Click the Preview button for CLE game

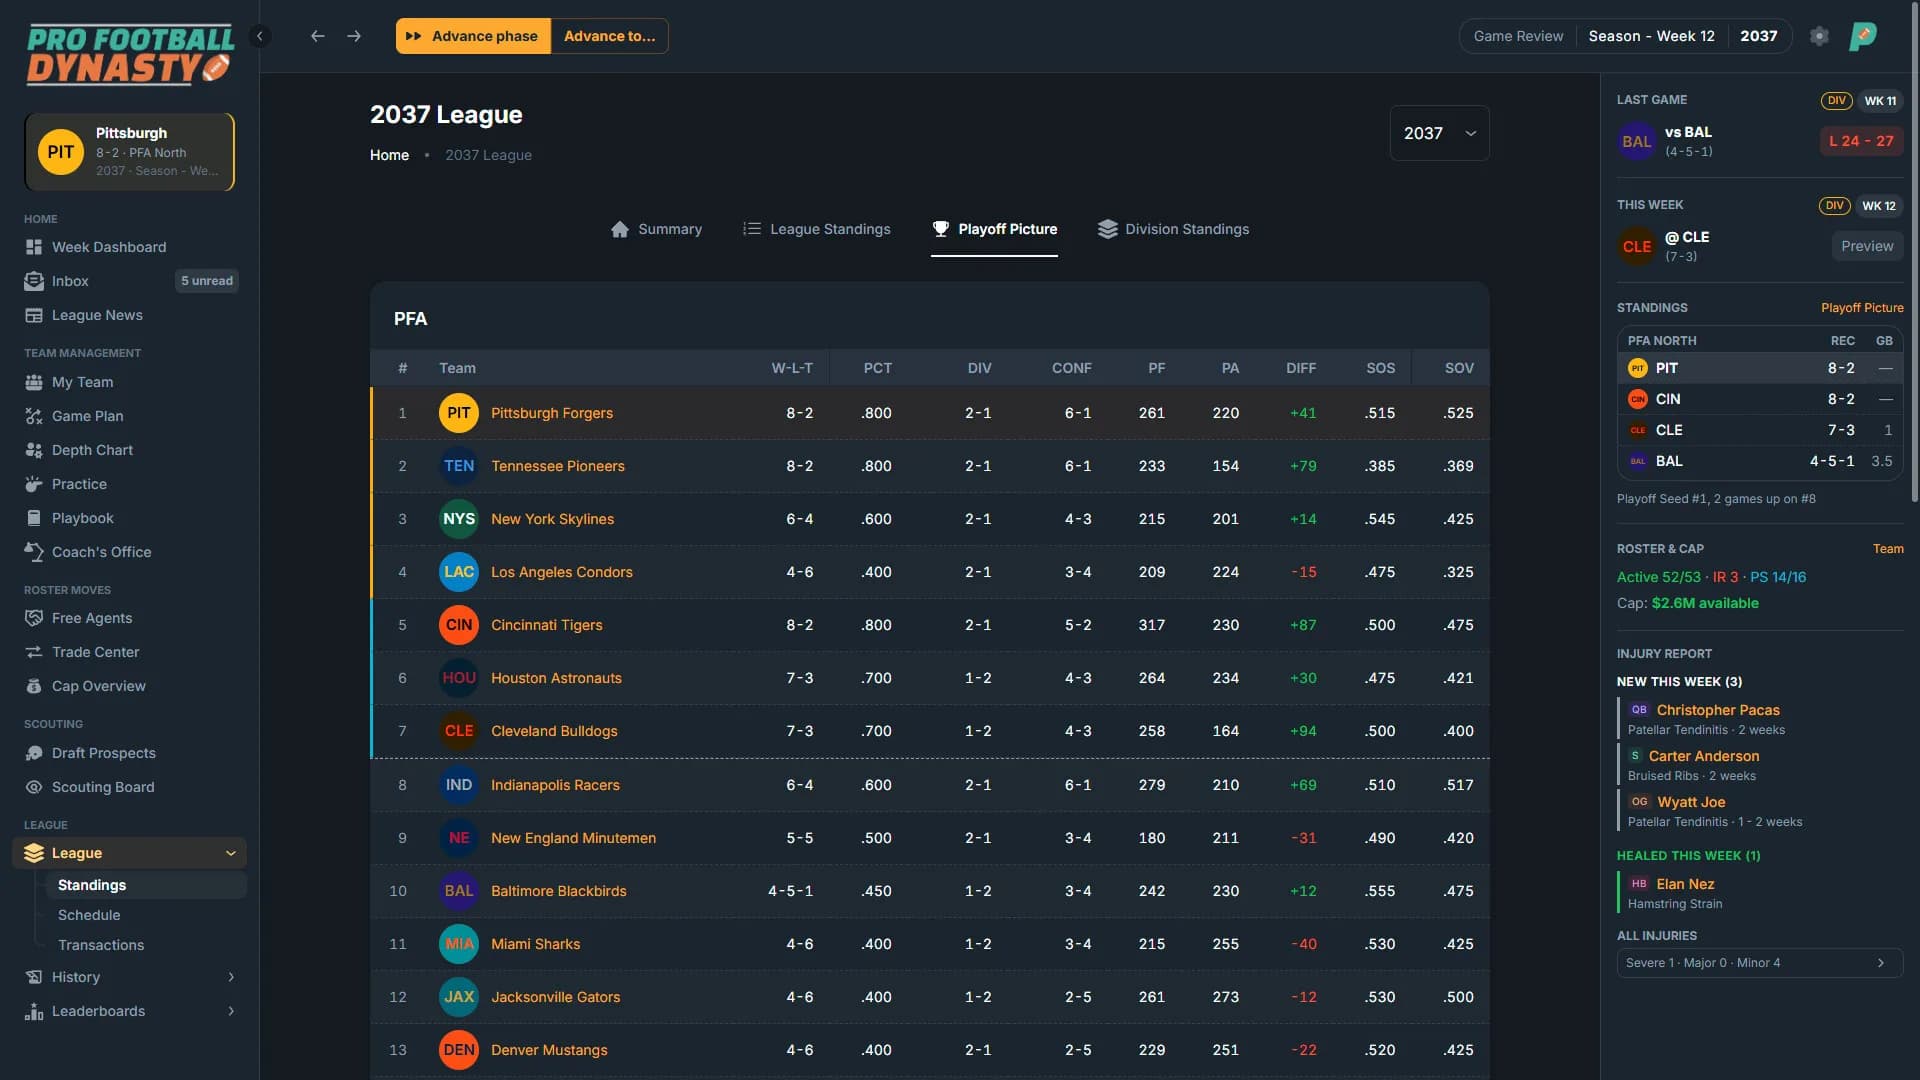pos(1867,246)
